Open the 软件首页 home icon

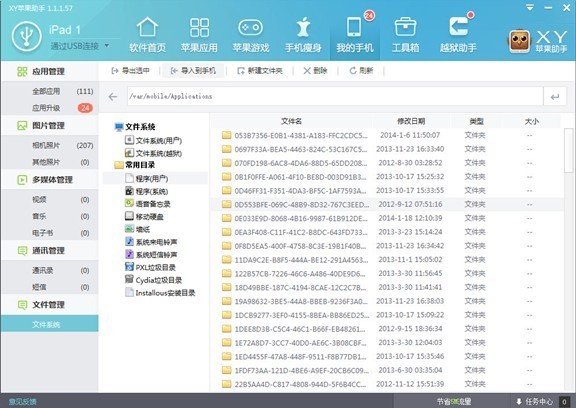147,28
